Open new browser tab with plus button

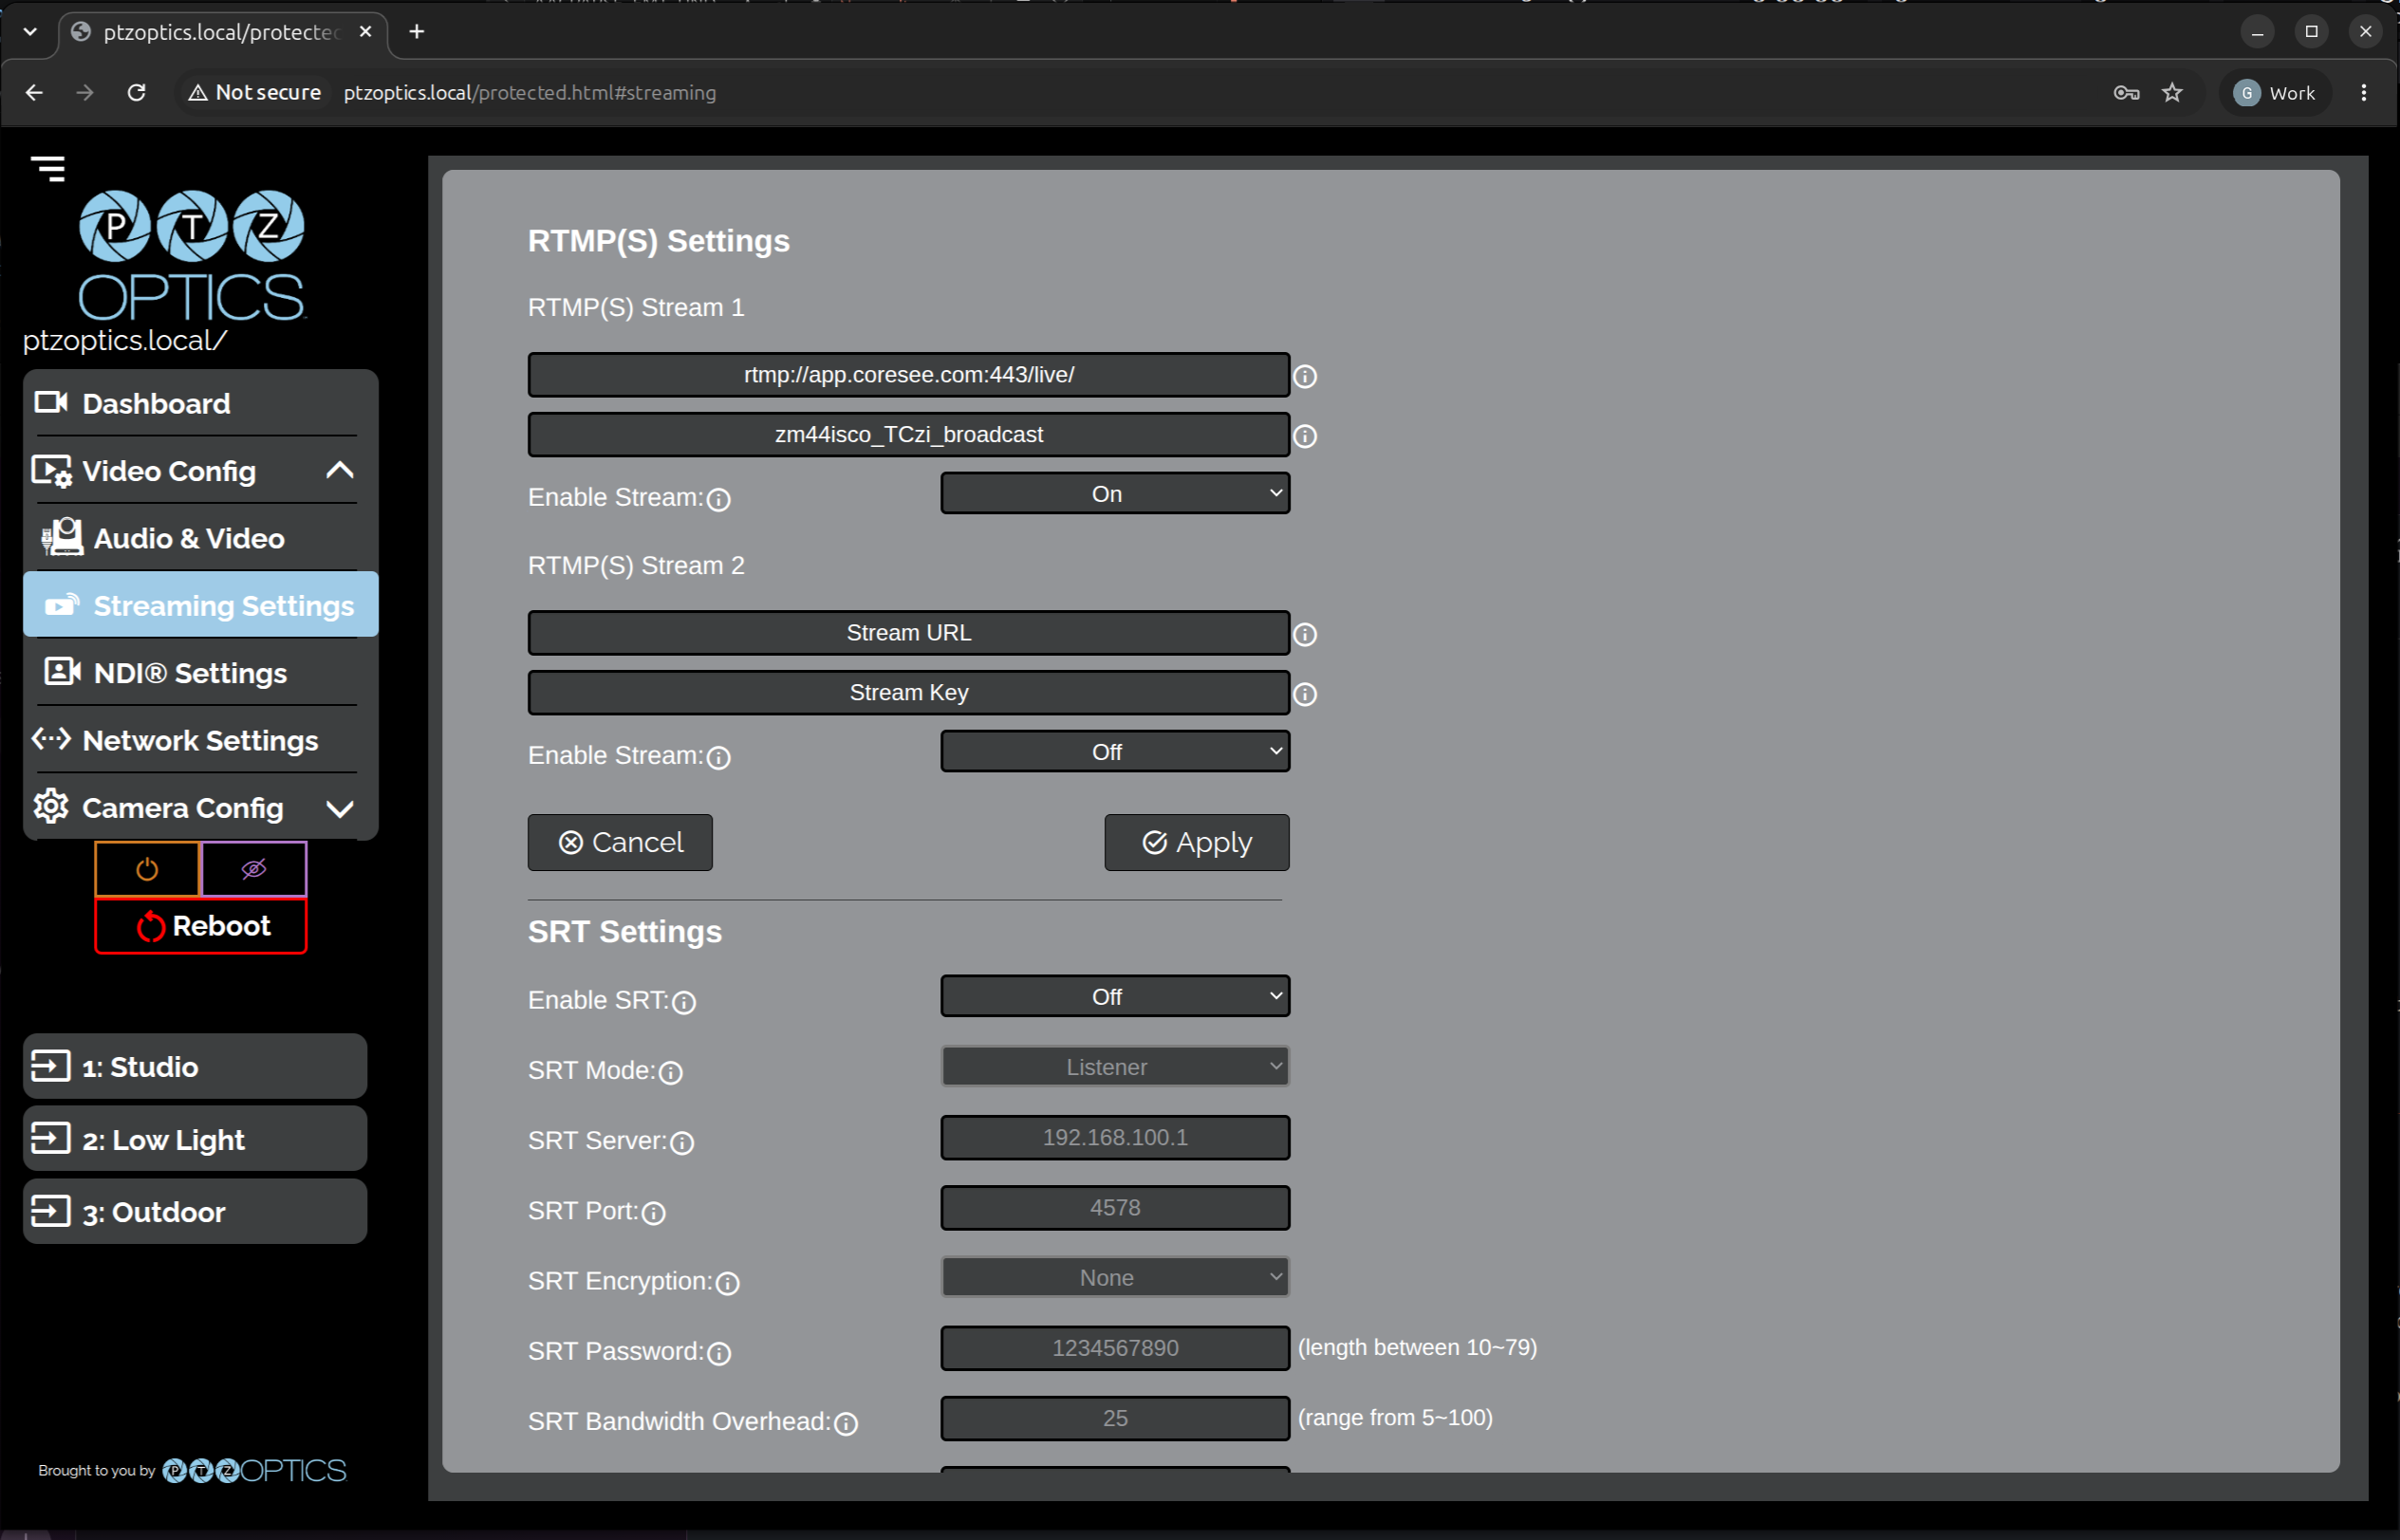(417, 32)
